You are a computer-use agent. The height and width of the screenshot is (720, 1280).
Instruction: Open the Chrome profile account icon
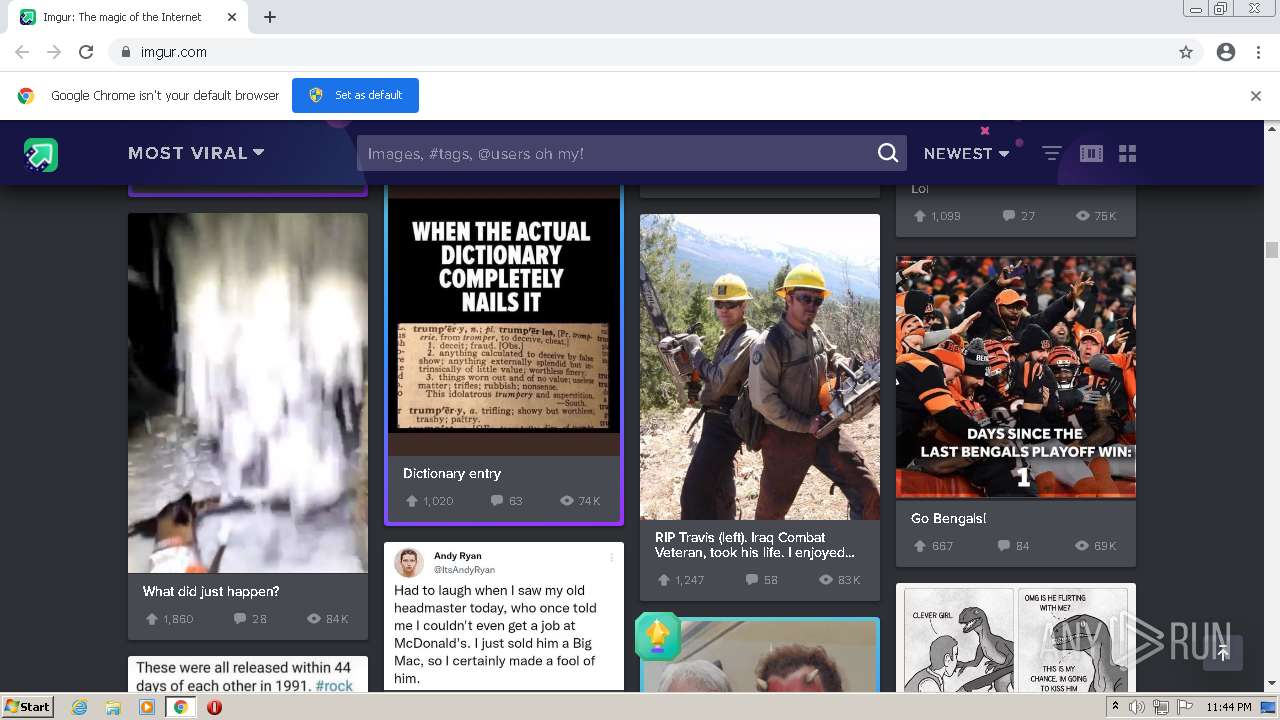point(1226,52)
